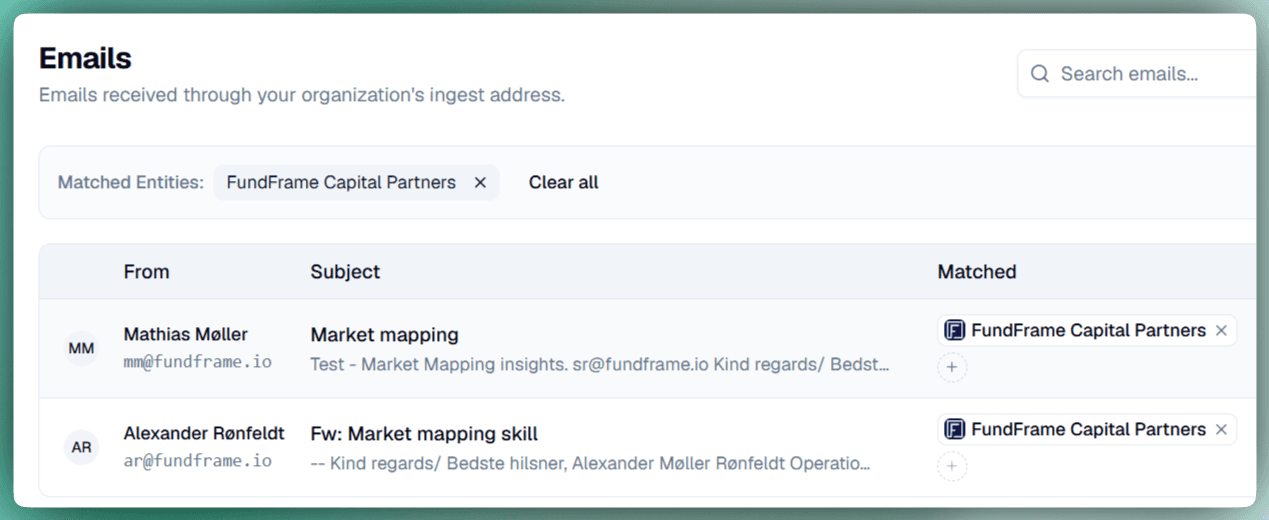Open the Market mapping email subject
The width and height of the screenshot is (1269, 520).
click(384, 335)
